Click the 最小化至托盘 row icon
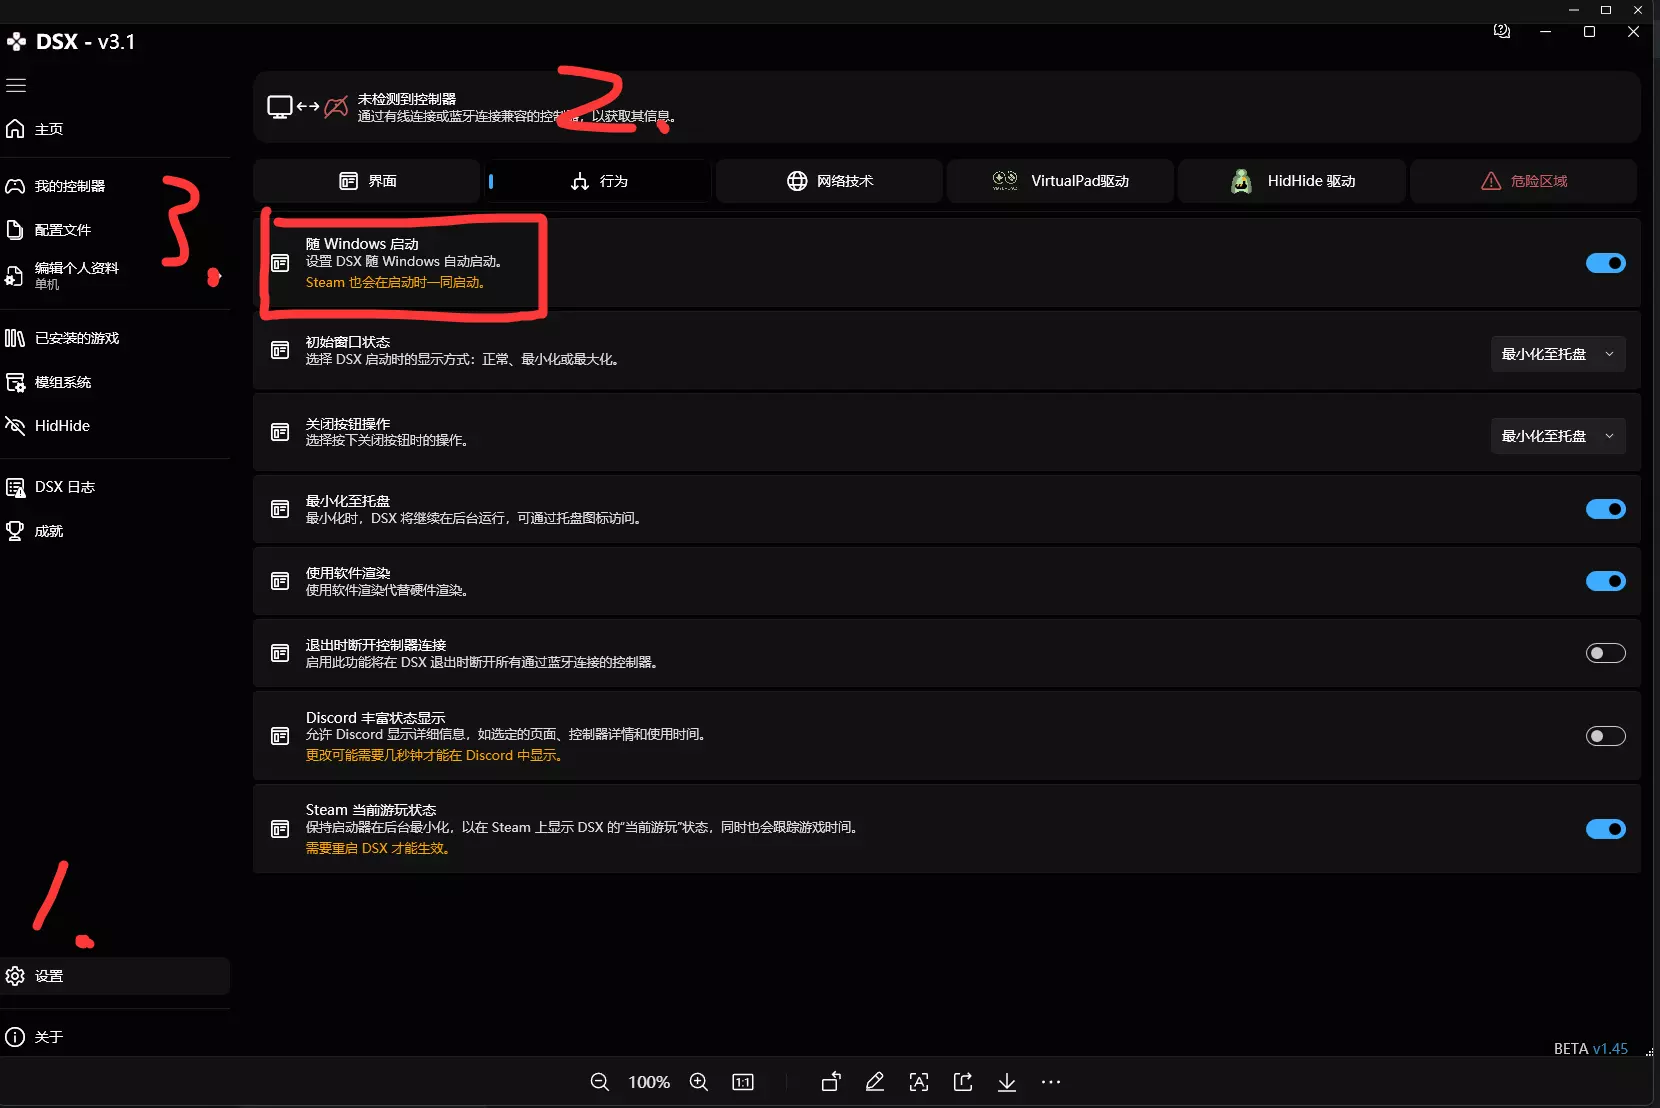Image resolution: width=1660 pixels, height=1108 pixels. (x=280, y=509)
